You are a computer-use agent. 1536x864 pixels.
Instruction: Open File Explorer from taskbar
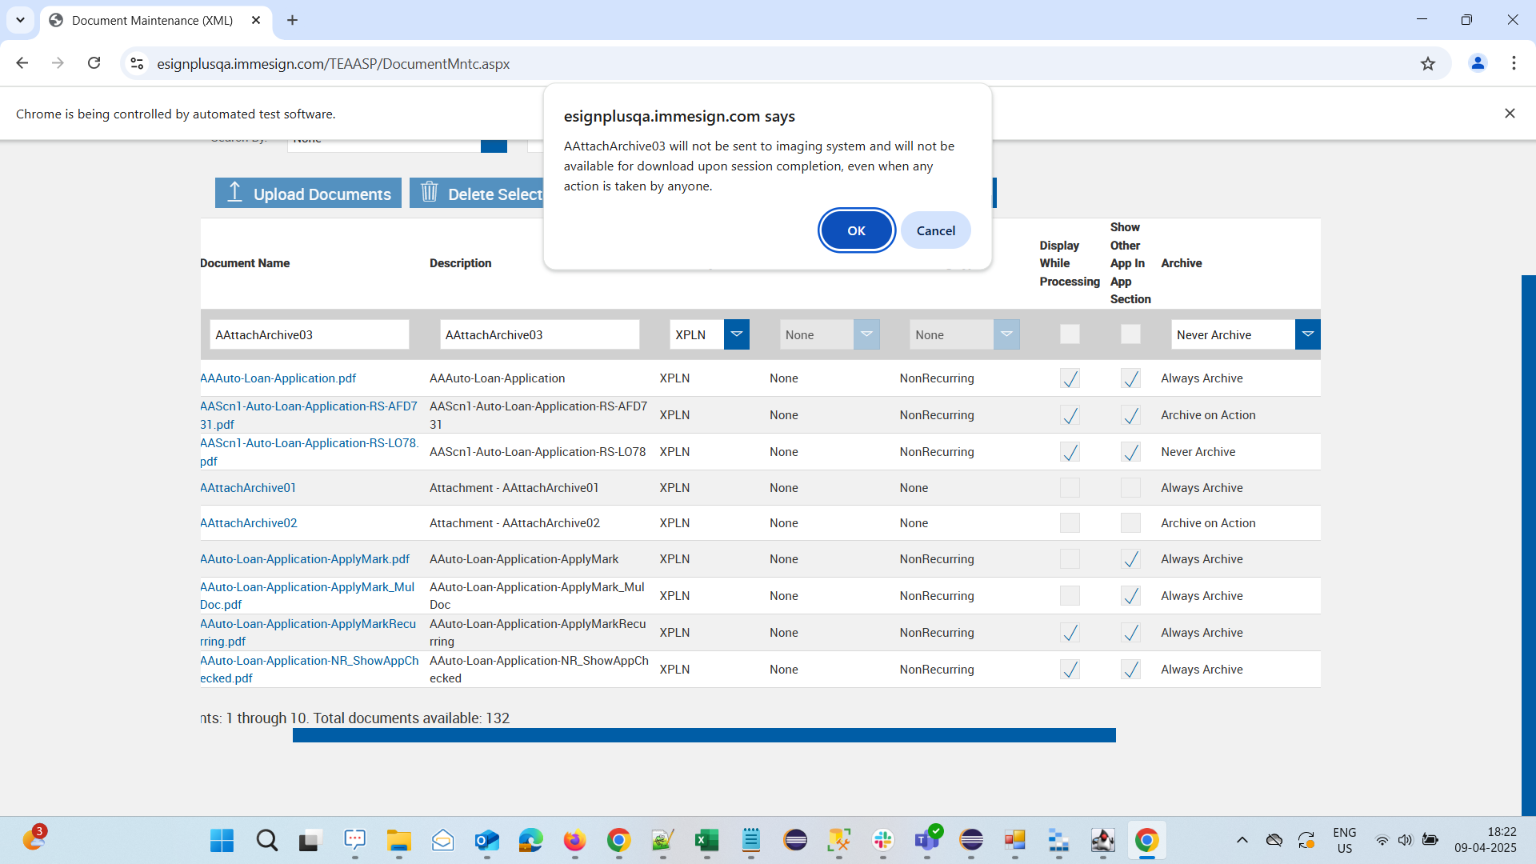(398, 841)
